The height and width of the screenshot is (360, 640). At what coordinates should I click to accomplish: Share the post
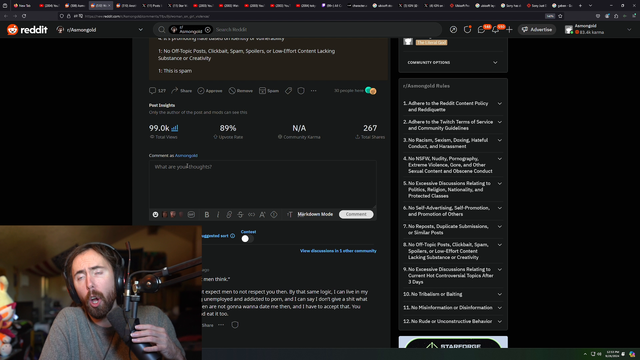coord(182,91)
